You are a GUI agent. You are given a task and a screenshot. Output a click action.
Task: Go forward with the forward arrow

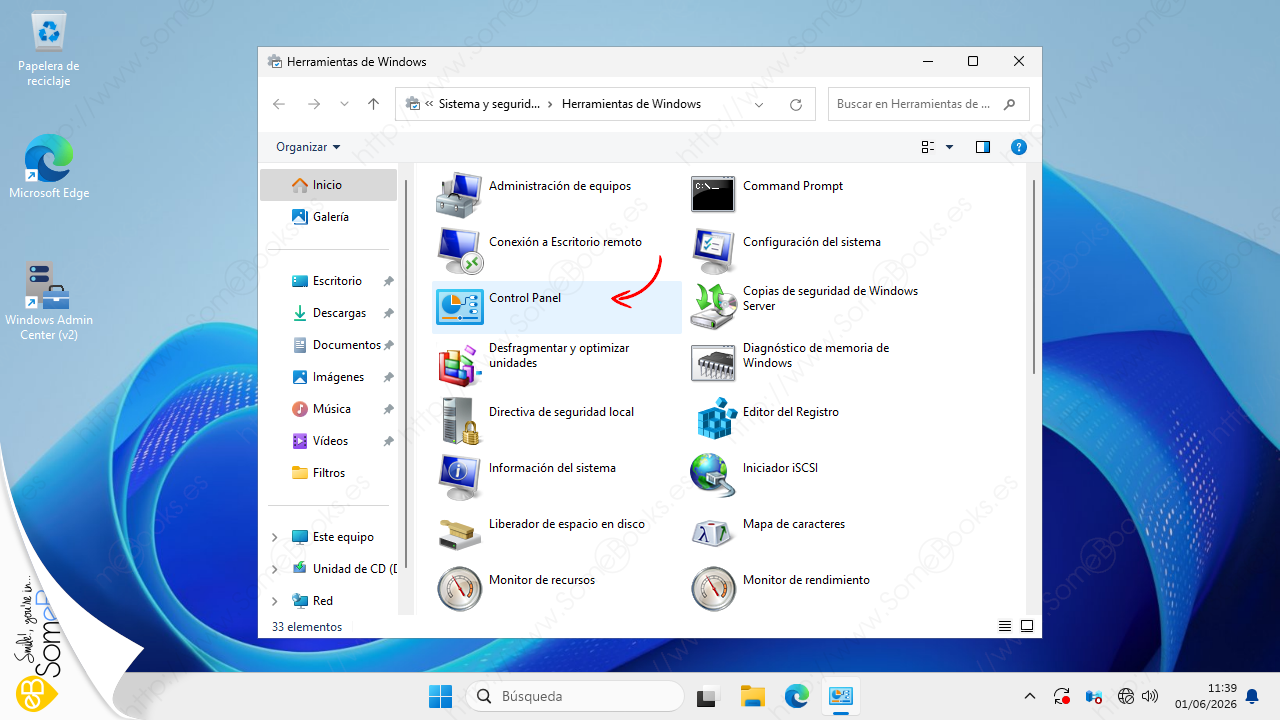tap(314, 104)
